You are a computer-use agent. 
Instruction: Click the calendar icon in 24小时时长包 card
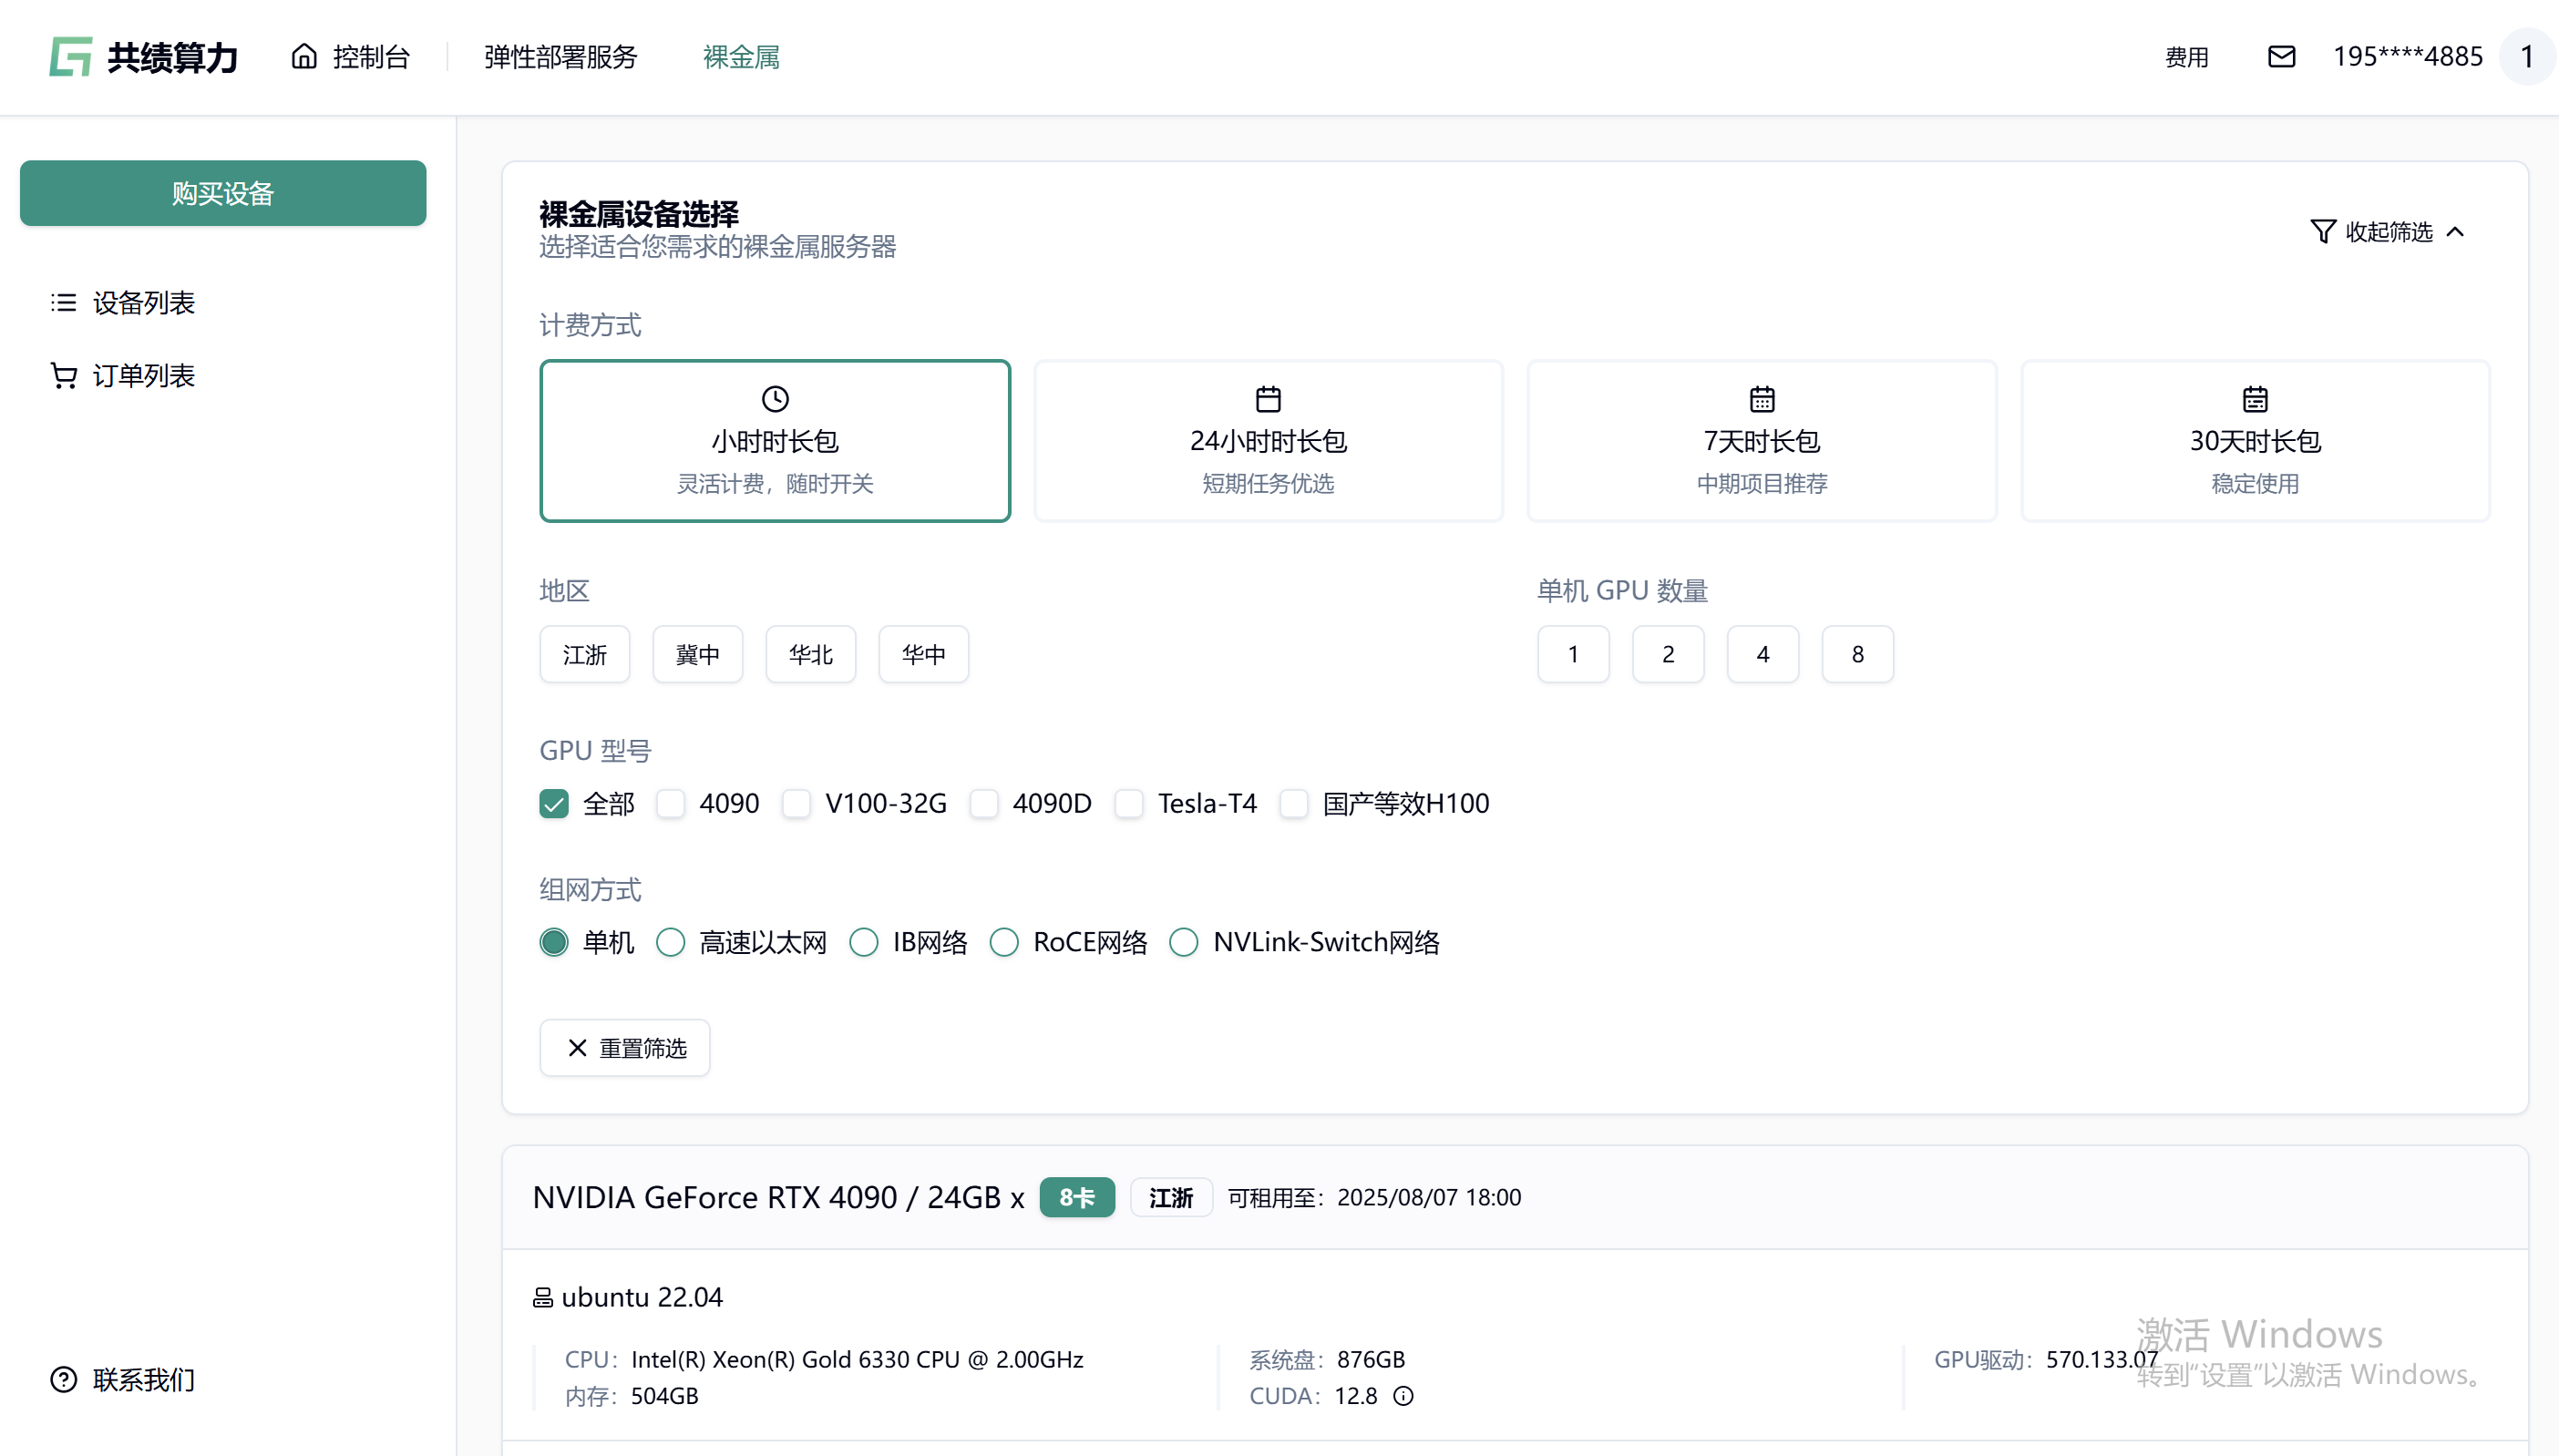tap(1268, 399)
